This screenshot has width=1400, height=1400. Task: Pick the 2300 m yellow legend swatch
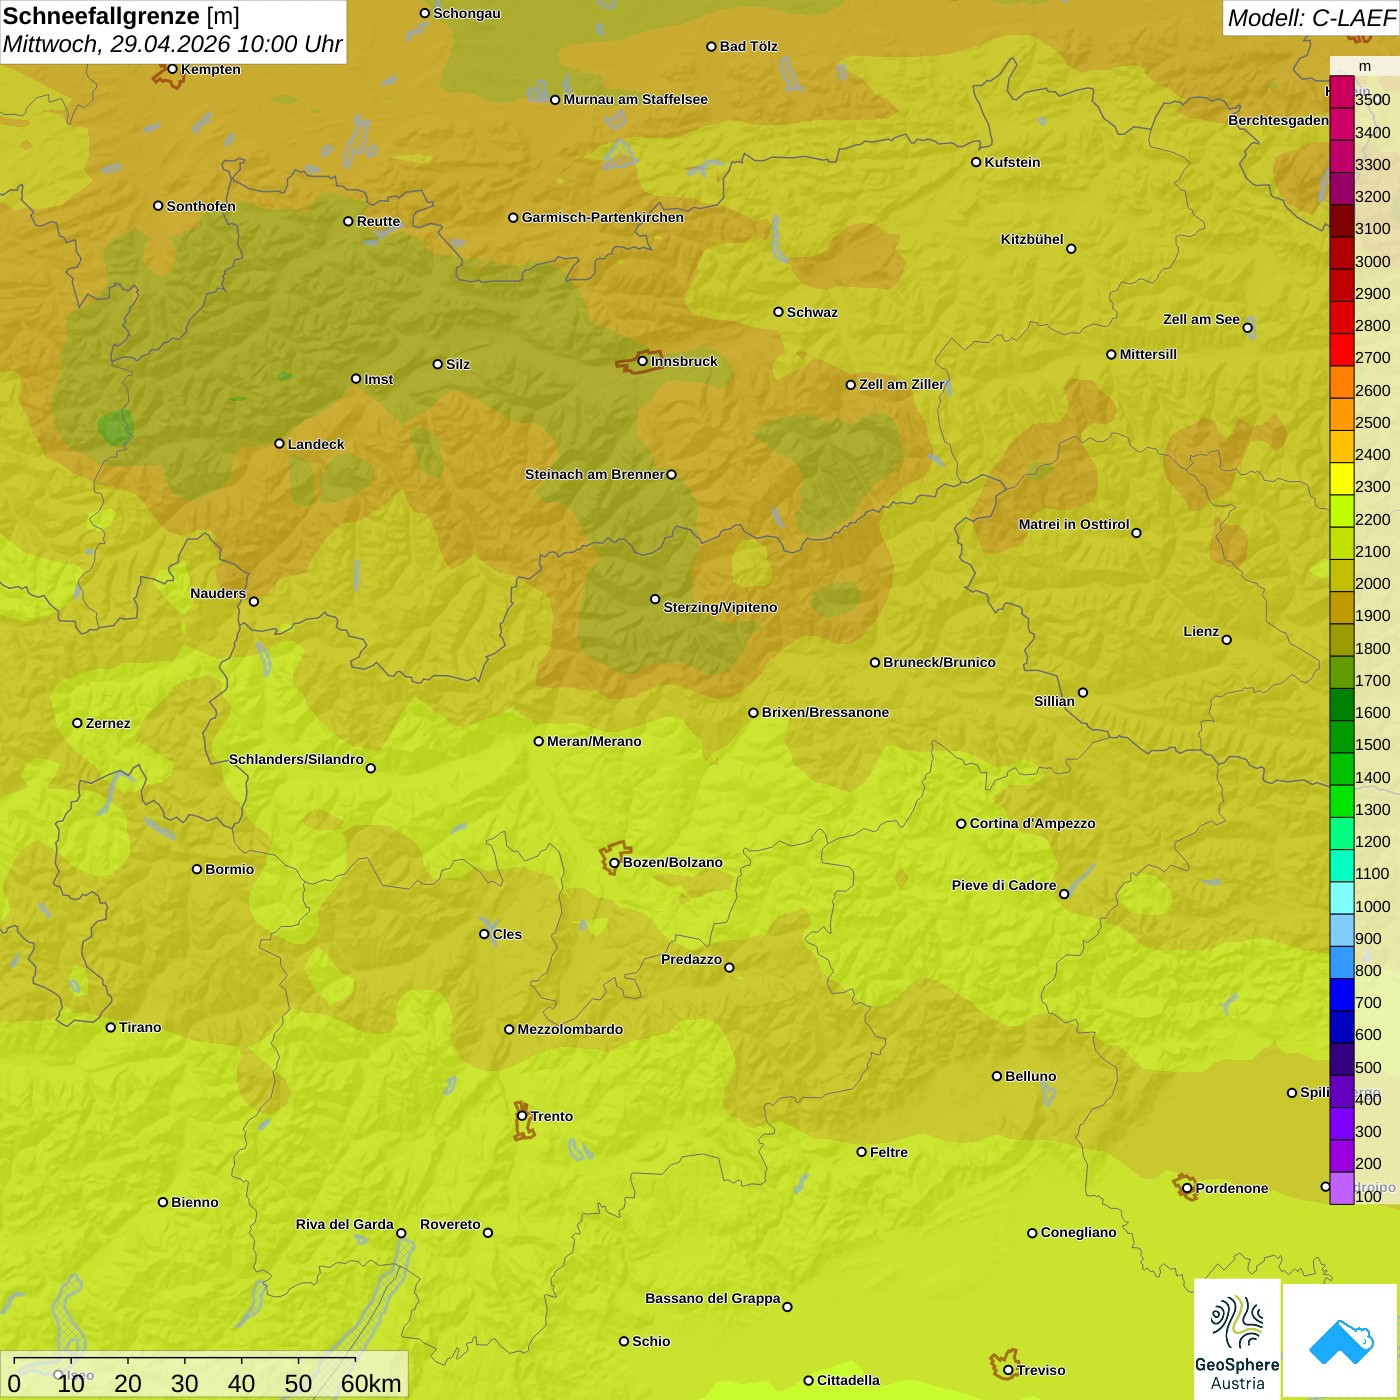click(x=1341, y=479)
